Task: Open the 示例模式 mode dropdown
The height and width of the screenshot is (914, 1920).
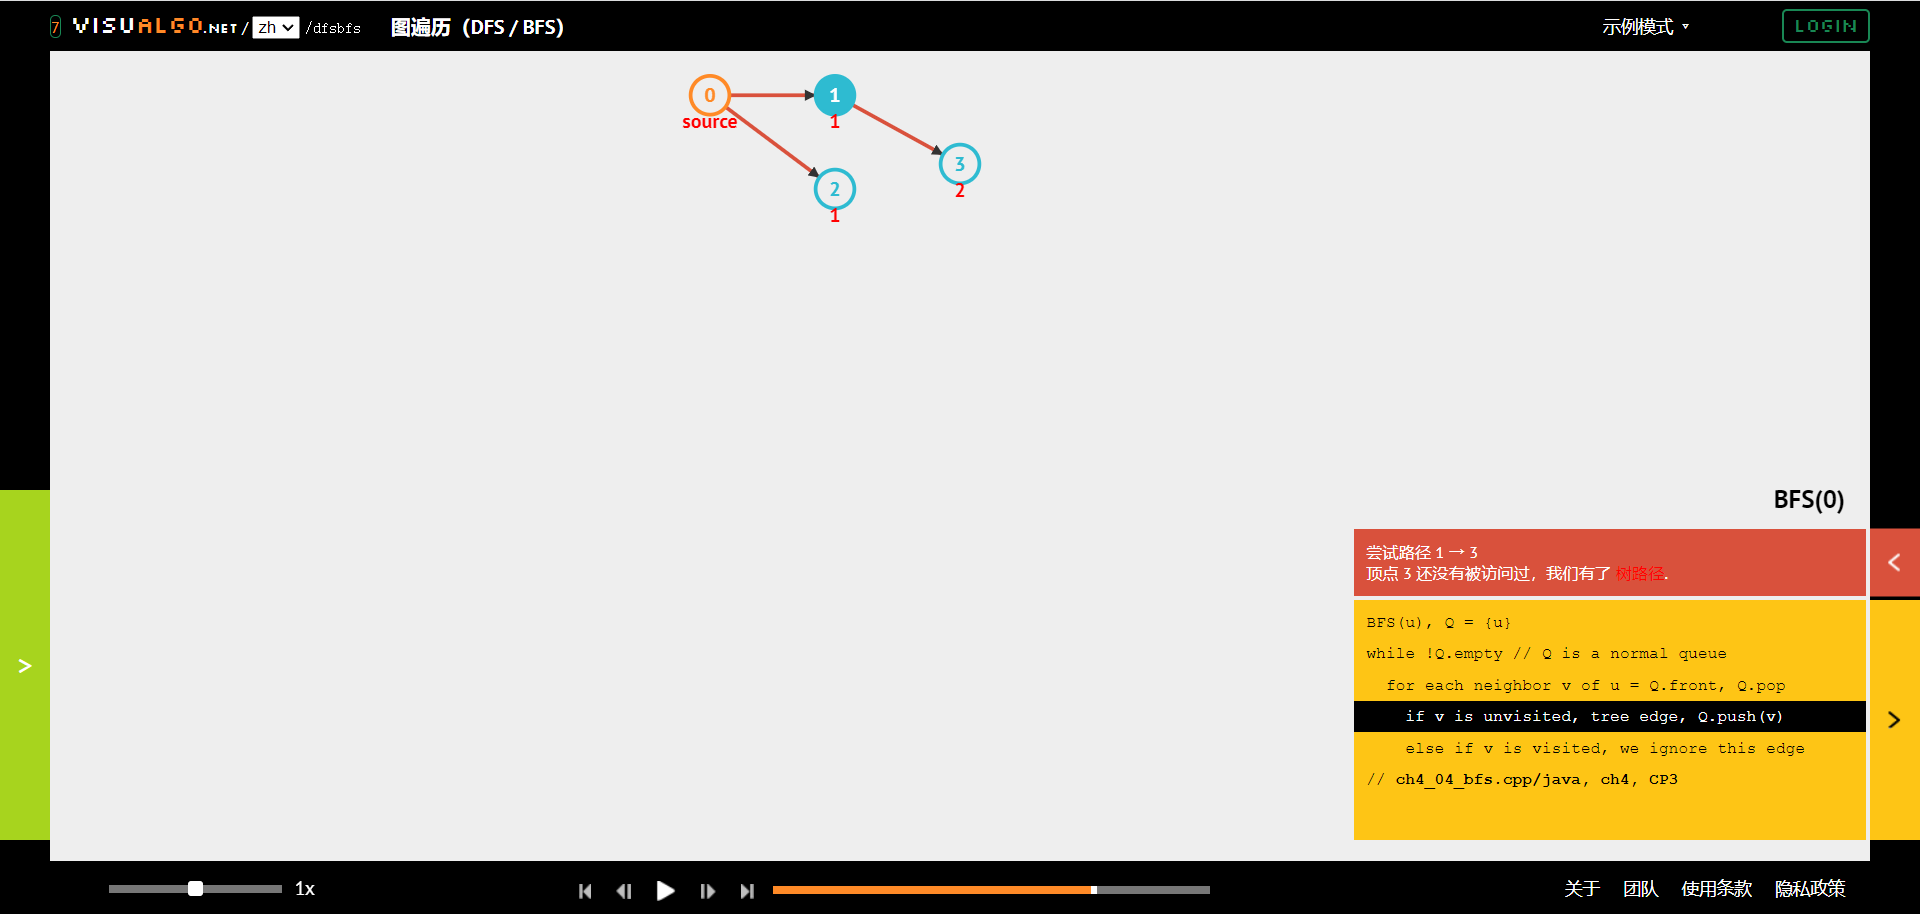Action: pos(1644,27)
